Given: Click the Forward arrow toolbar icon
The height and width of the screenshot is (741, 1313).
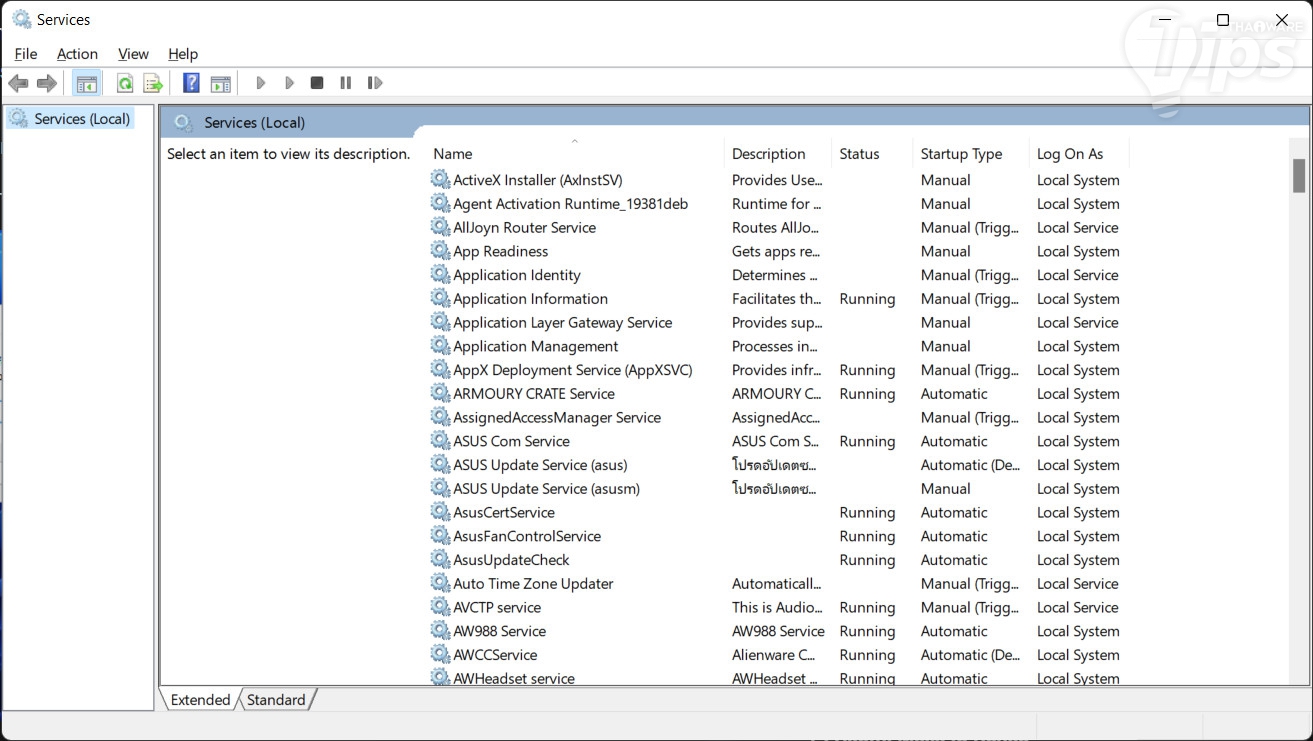Looking at the screenshot, I should tap(46, 83).
